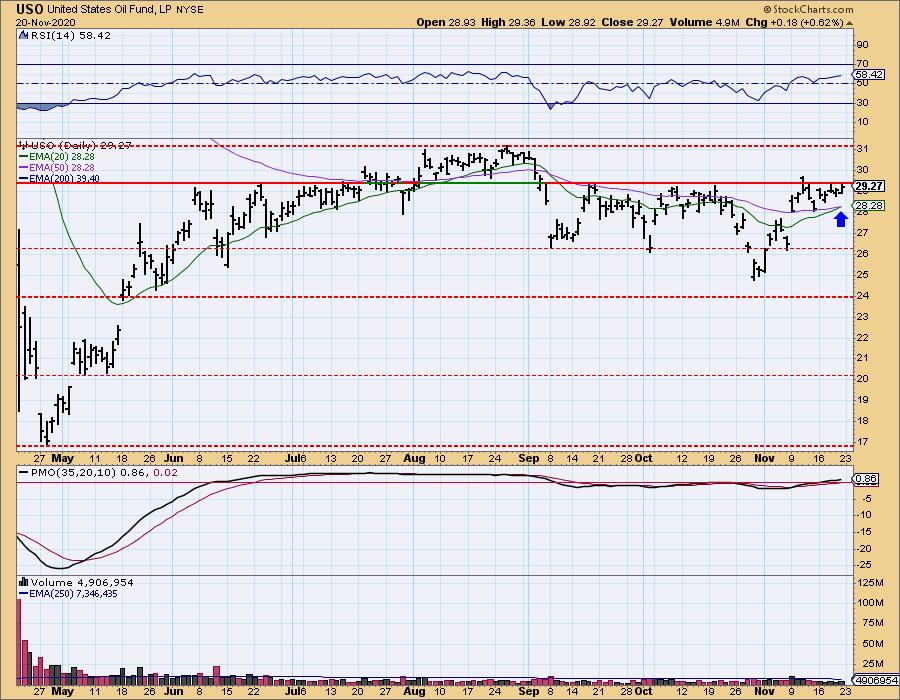Viewport: 900px width, 700px height.
Task: Click the 17 price axis label
Action: (x=863, y=442)
